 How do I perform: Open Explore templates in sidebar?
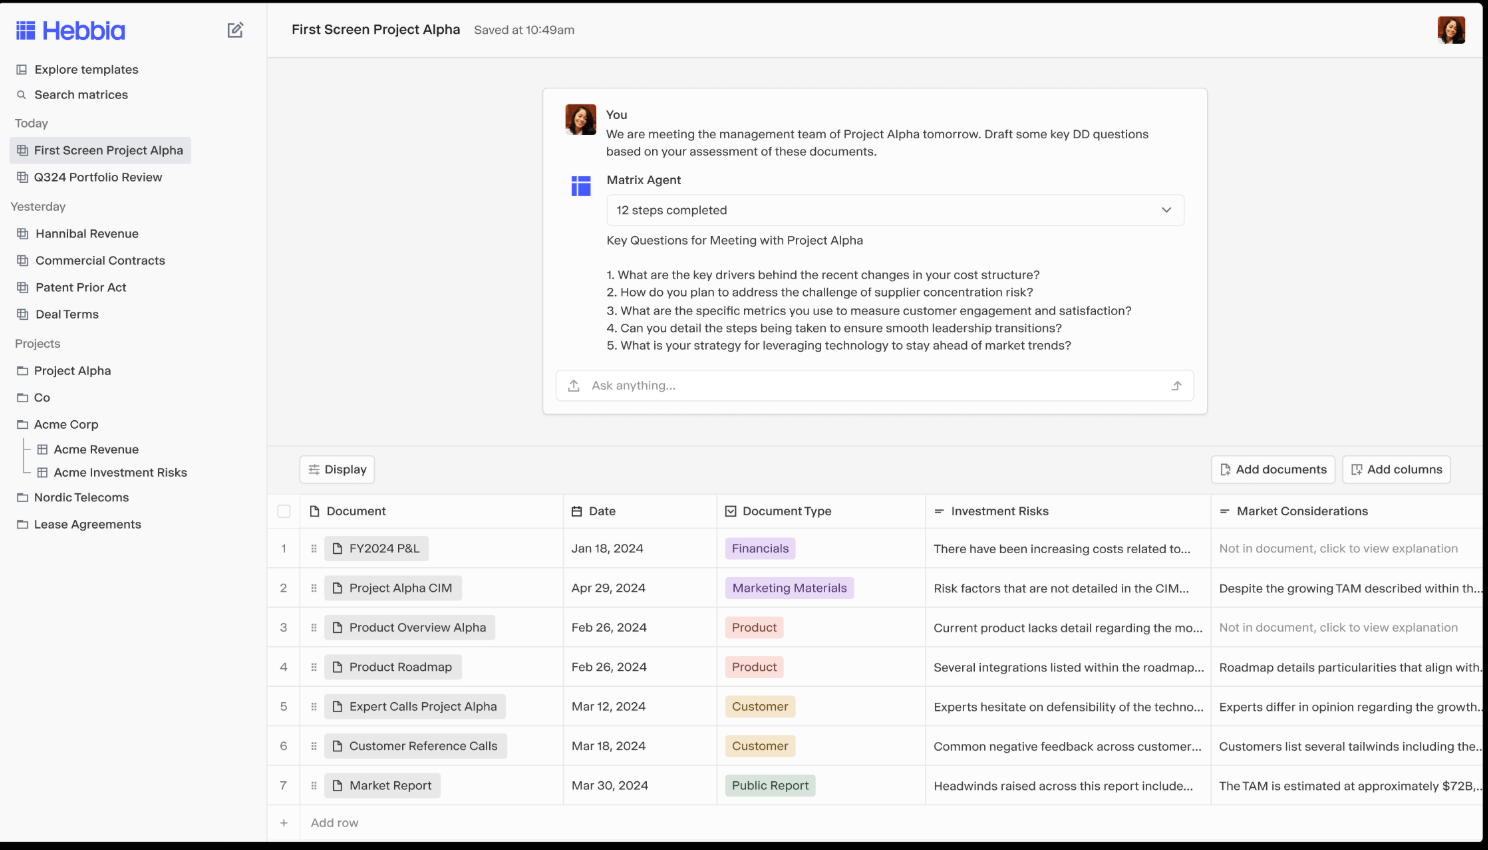click(77, 70)
